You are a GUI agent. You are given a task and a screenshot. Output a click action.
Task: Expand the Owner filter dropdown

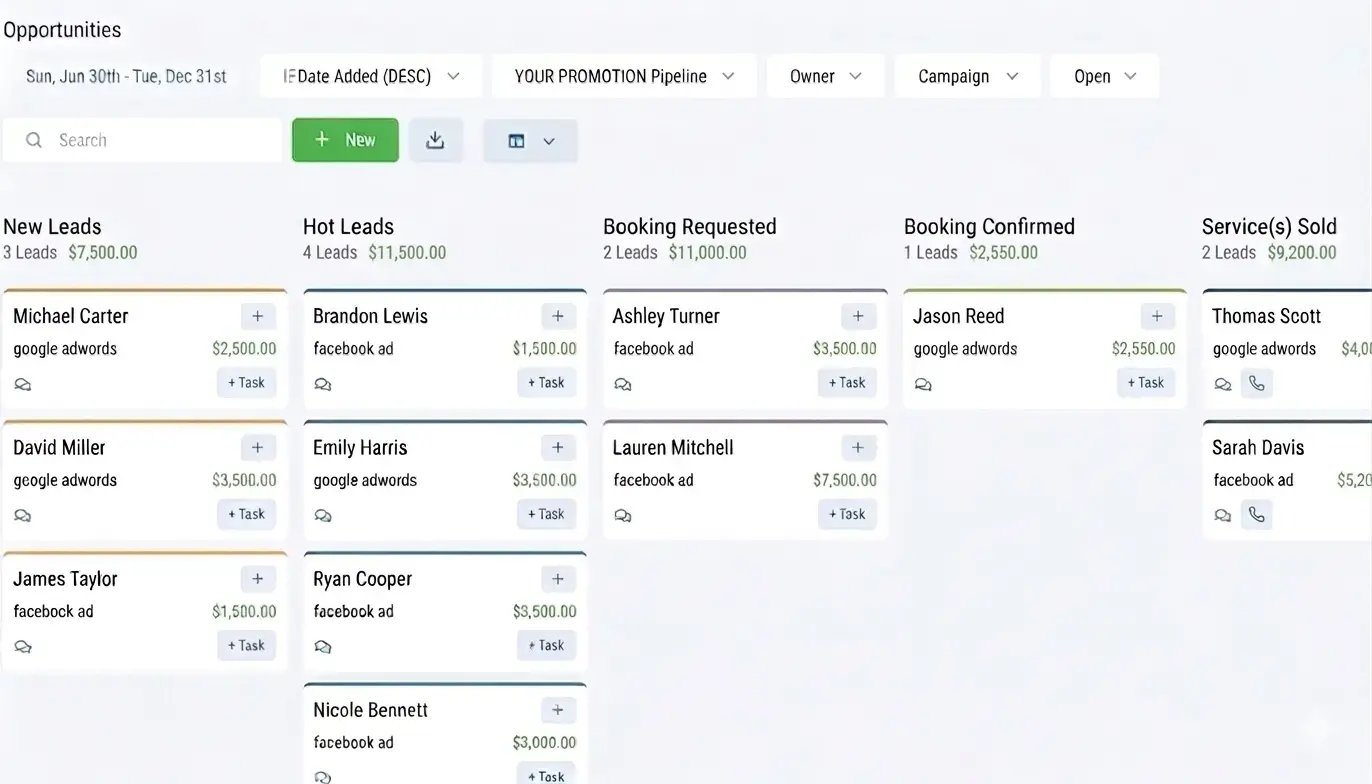point(825,77)
